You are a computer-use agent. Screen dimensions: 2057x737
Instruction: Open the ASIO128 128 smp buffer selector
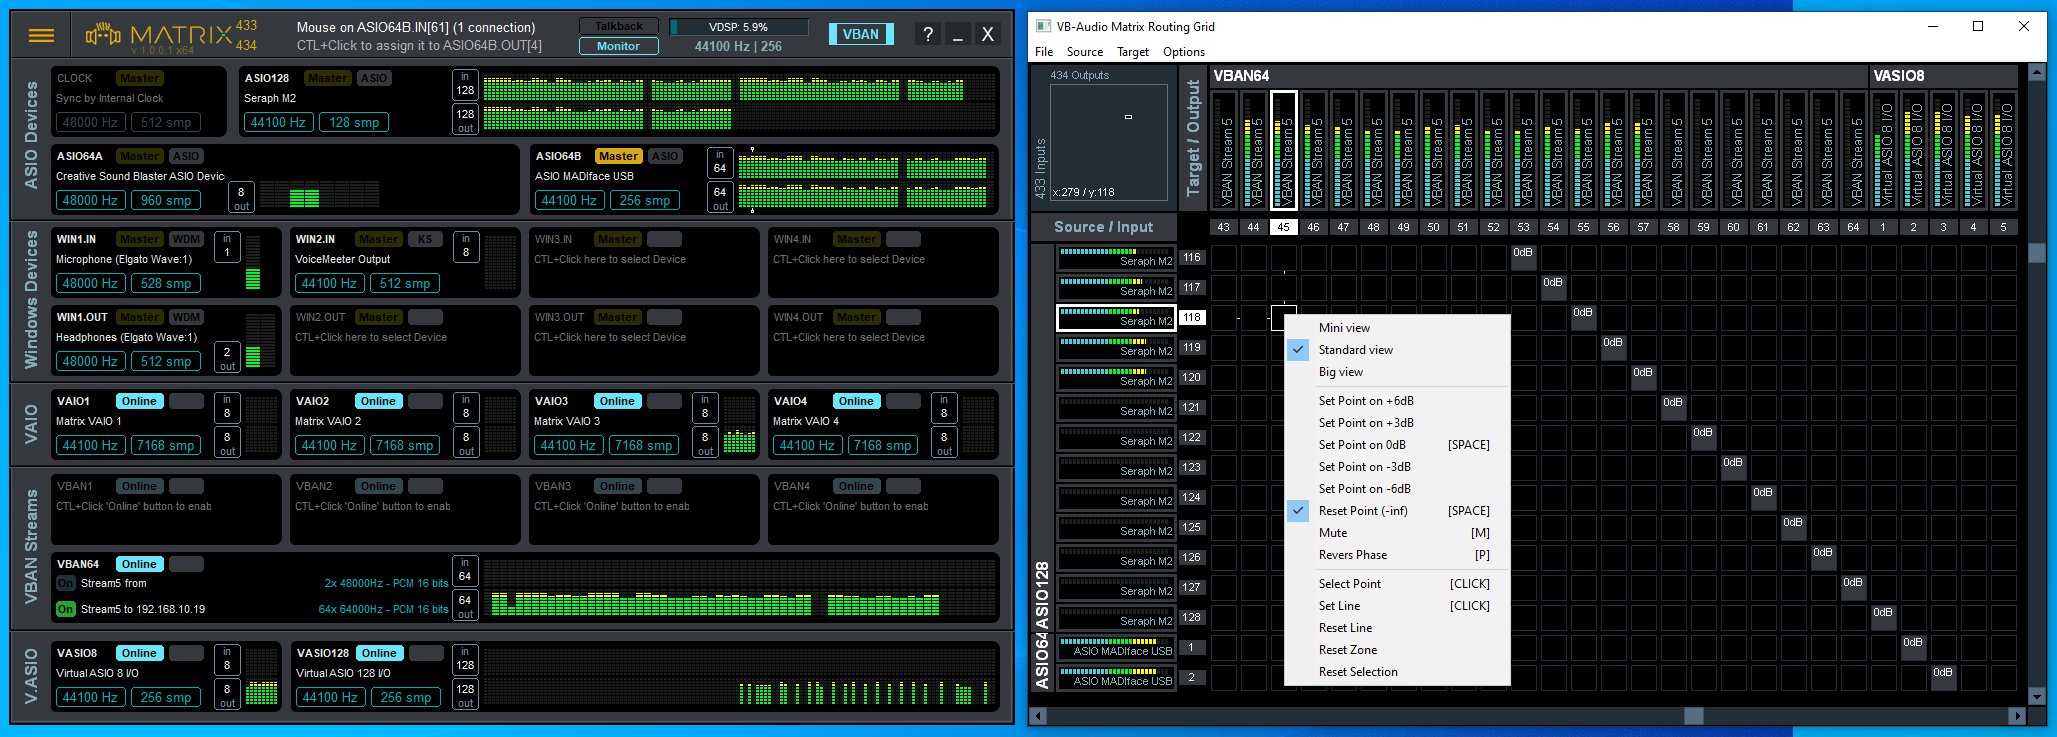(x=355, y=122)
